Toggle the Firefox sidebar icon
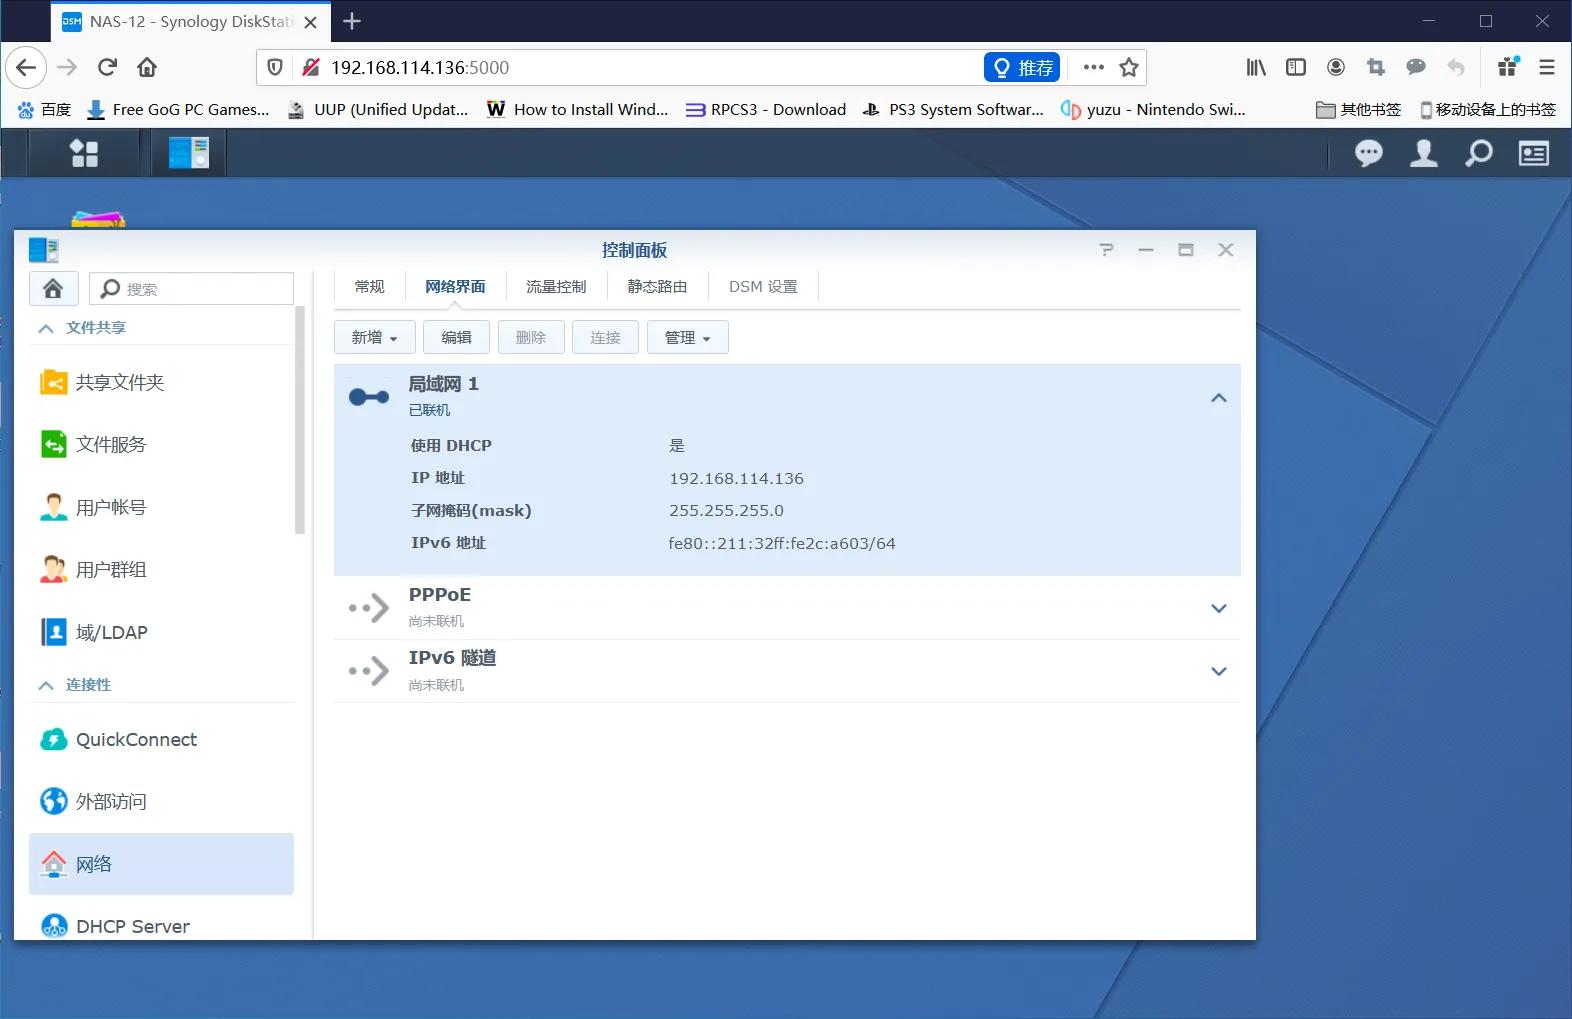Image resolution: width=1572 pixels, height=1019 pixels. (1296, 67)
